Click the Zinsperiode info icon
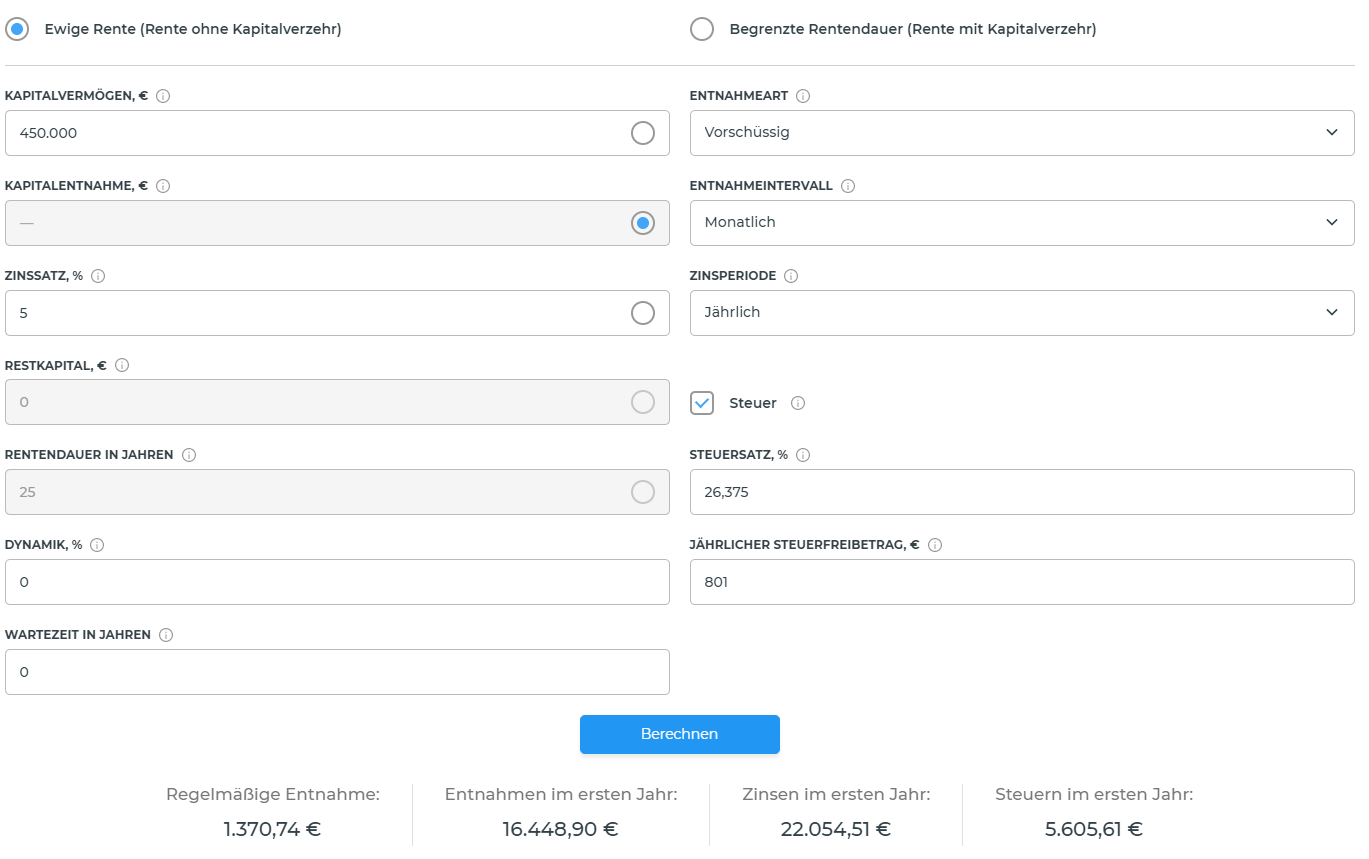1369x859 pixels. pos(791,276)
